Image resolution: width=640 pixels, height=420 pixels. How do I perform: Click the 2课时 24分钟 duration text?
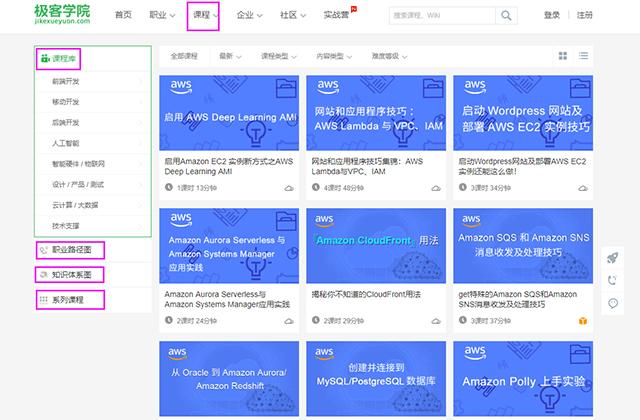click(197, 321)
